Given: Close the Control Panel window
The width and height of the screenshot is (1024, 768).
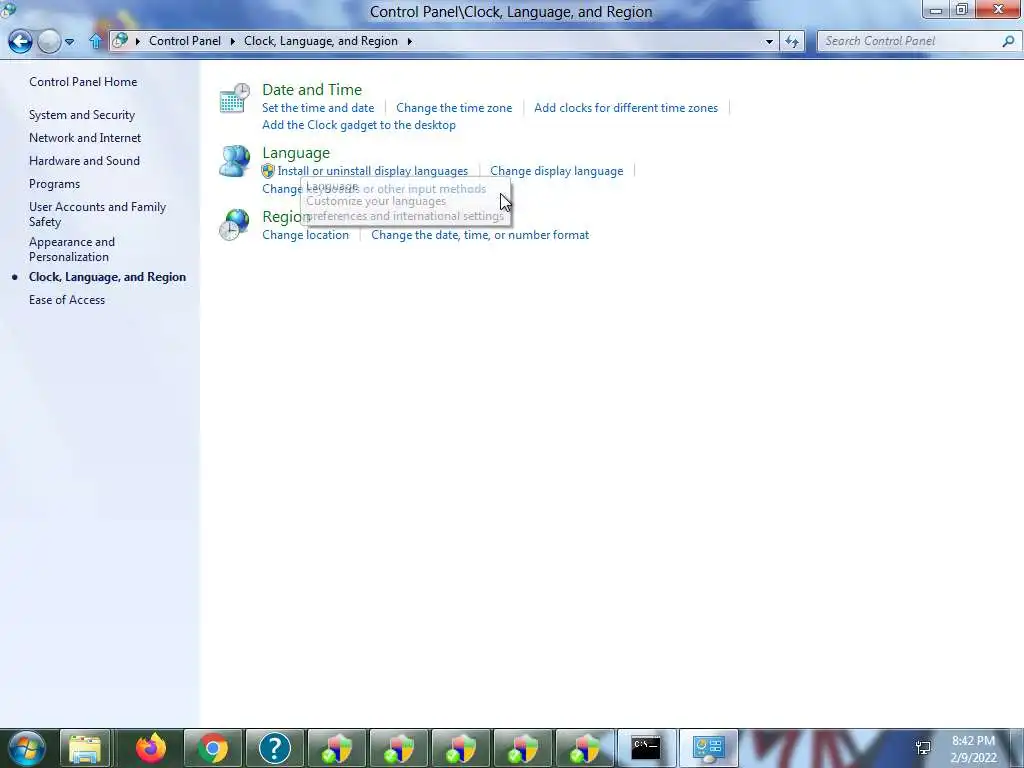Looking at the screenshot, I should click(x=998, y=10).
